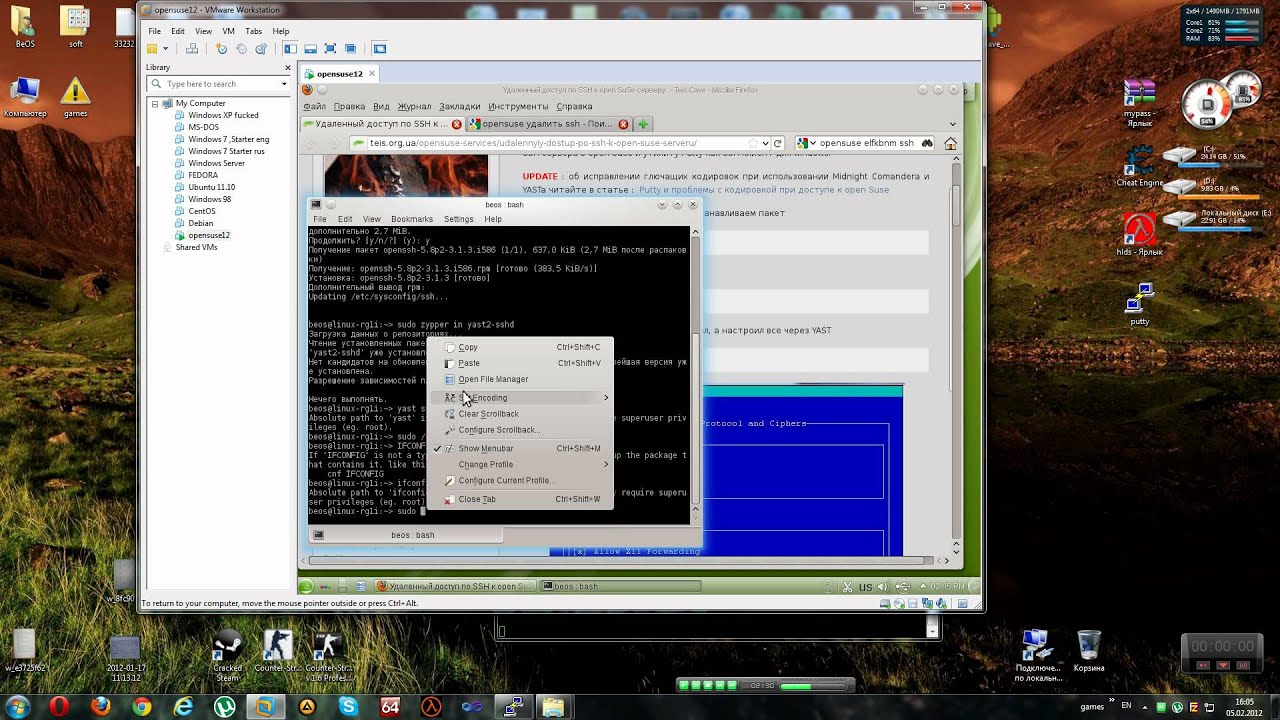Open the snapshot manager toolbar icon
This screenshot has height=720, width=1280.
pyautogui.click(x=261, y=49)
